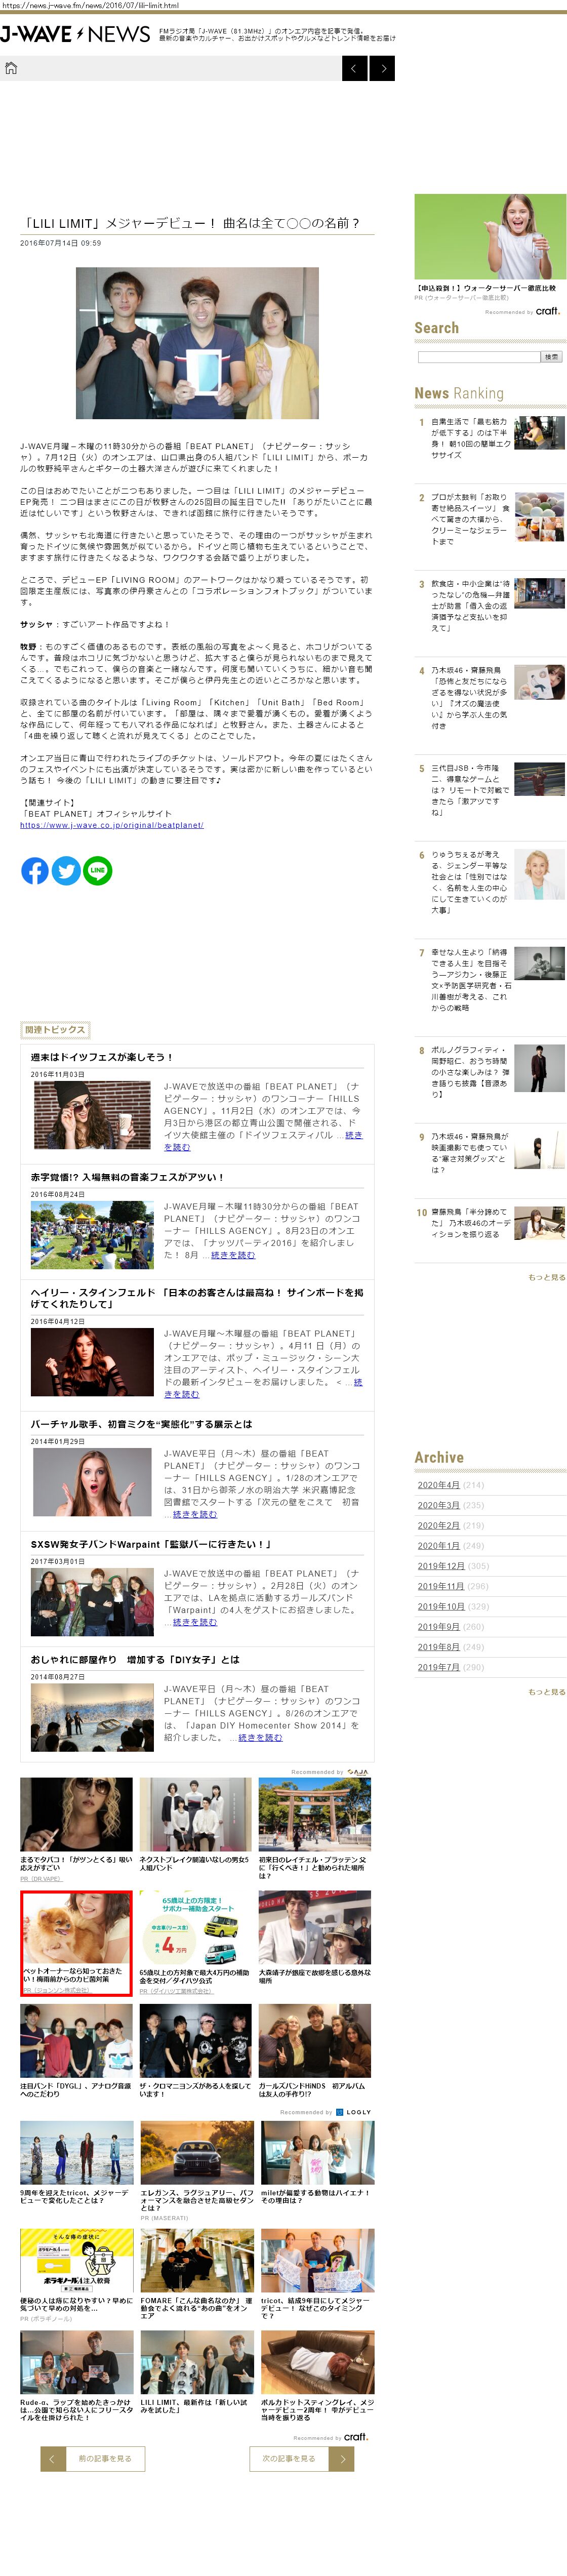Click the home icon in the navigation bar
Viewport: 567px width, 2576px height.
pyautogui.click(x=11, y=68)
